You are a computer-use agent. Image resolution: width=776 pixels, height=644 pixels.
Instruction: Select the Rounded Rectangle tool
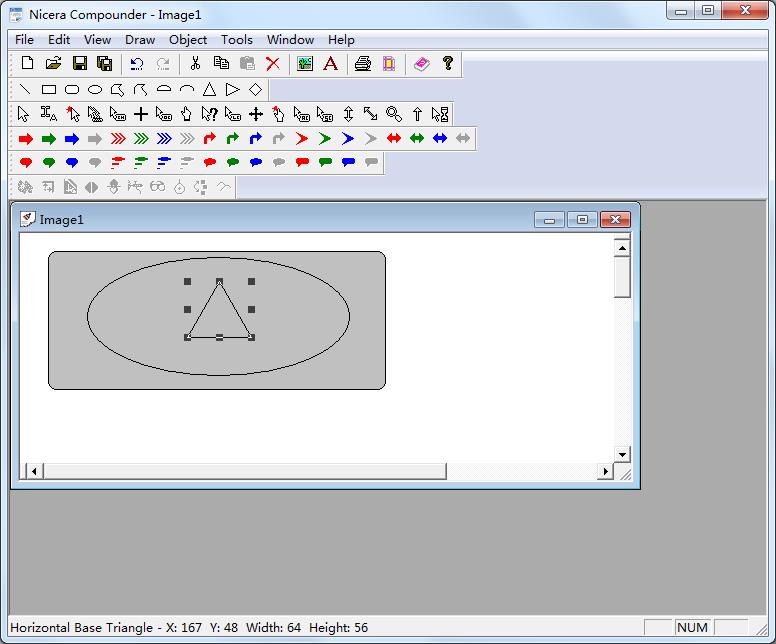(x=72, y=90)
